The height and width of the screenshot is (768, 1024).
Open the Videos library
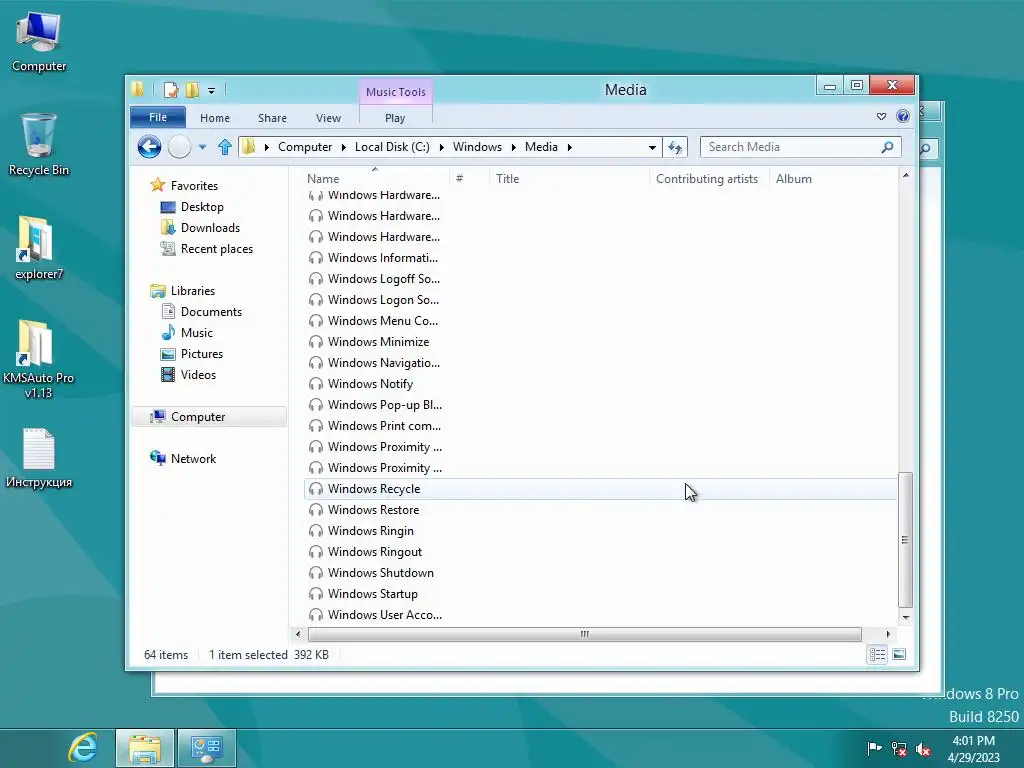point(198,375)
